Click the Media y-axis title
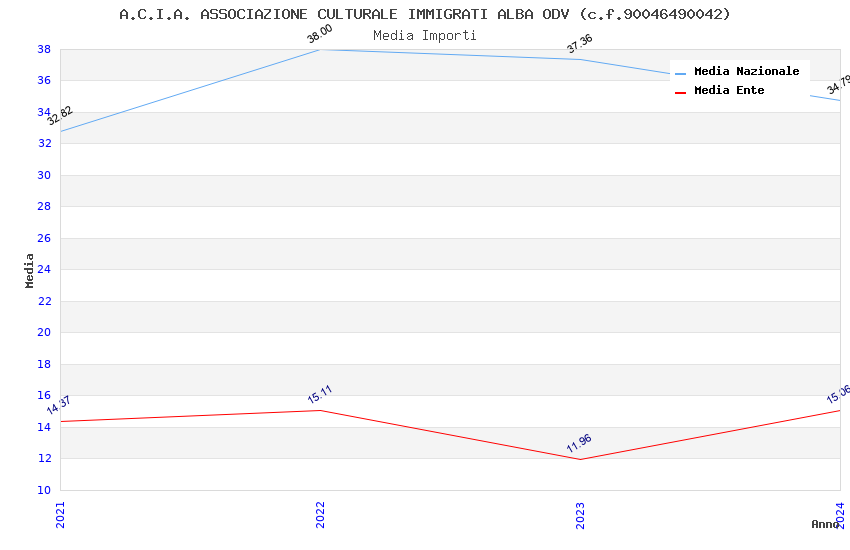Image resolution: width=850 pixels, height=550 pixels. click(29, 270)
